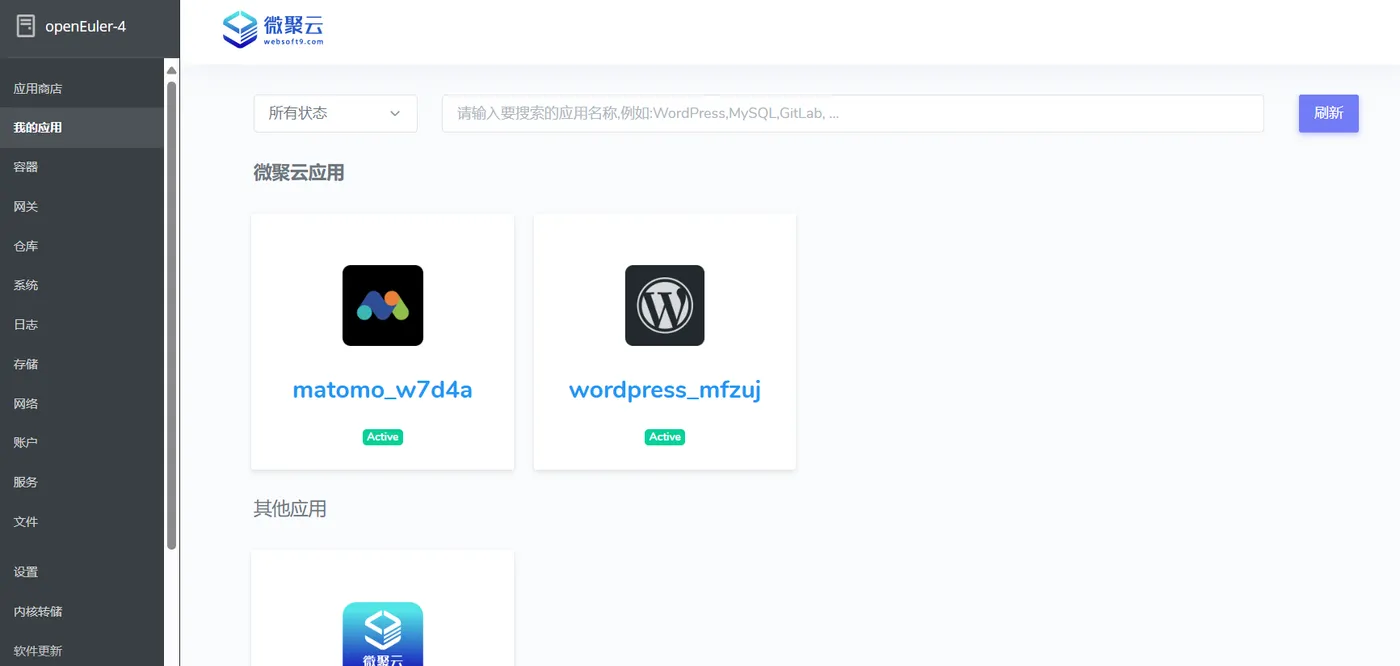Viewport: 1400px width, 666px height.
Task: Click the 微聚云应用 section heading
Action: tap(299, 172)
